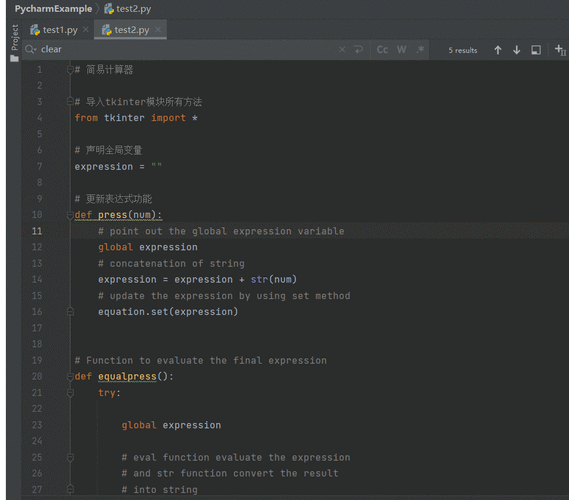This screenshot has width=569, height=500.
Task: Toggle Regex search option
Action: tap(420, 49)
